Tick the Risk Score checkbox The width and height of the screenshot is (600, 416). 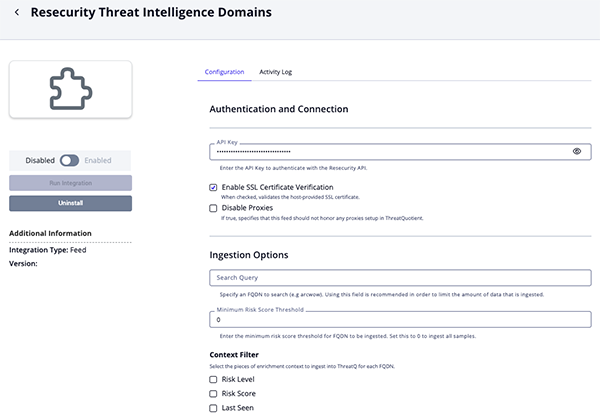[x=213, y=394]
